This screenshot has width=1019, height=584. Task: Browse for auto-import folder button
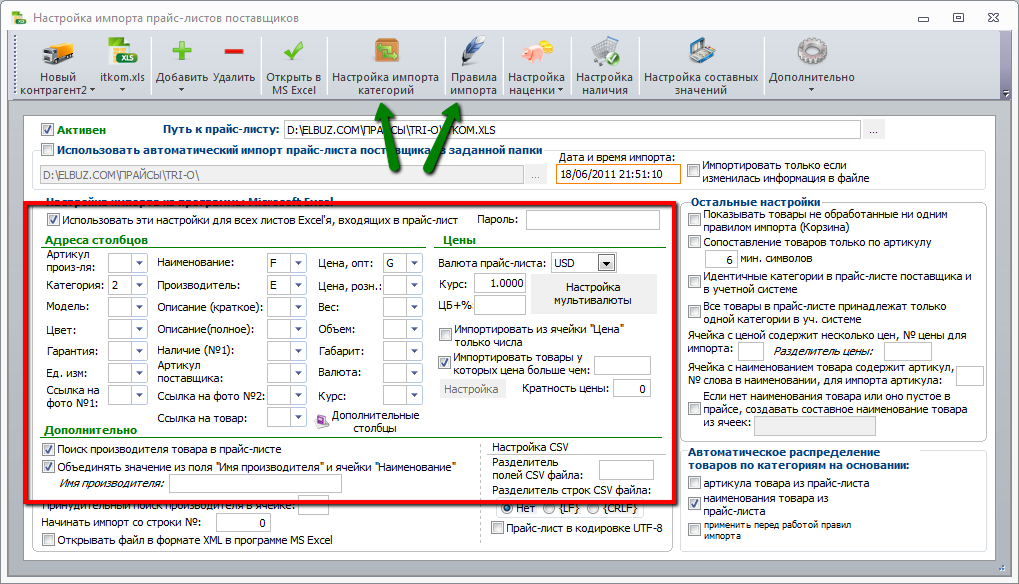click(x=535, y=175)
